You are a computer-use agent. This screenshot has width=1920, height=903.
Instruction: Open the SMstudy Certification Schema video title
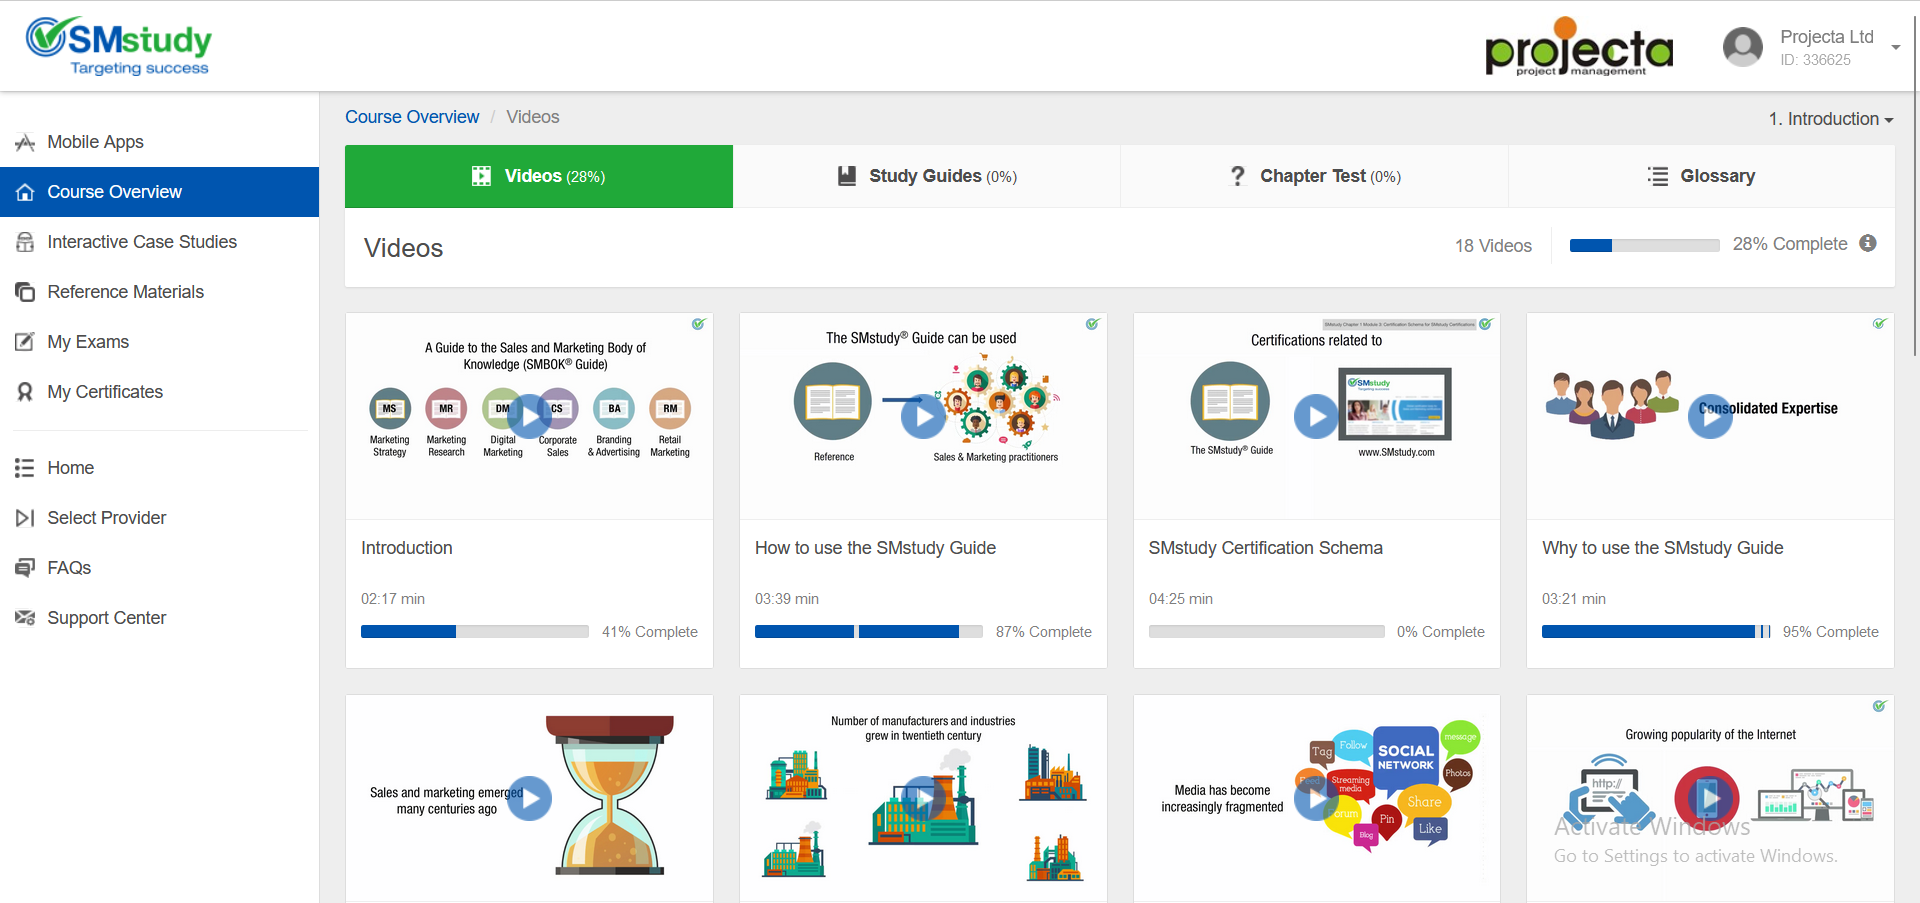[x=1265, y=548]
